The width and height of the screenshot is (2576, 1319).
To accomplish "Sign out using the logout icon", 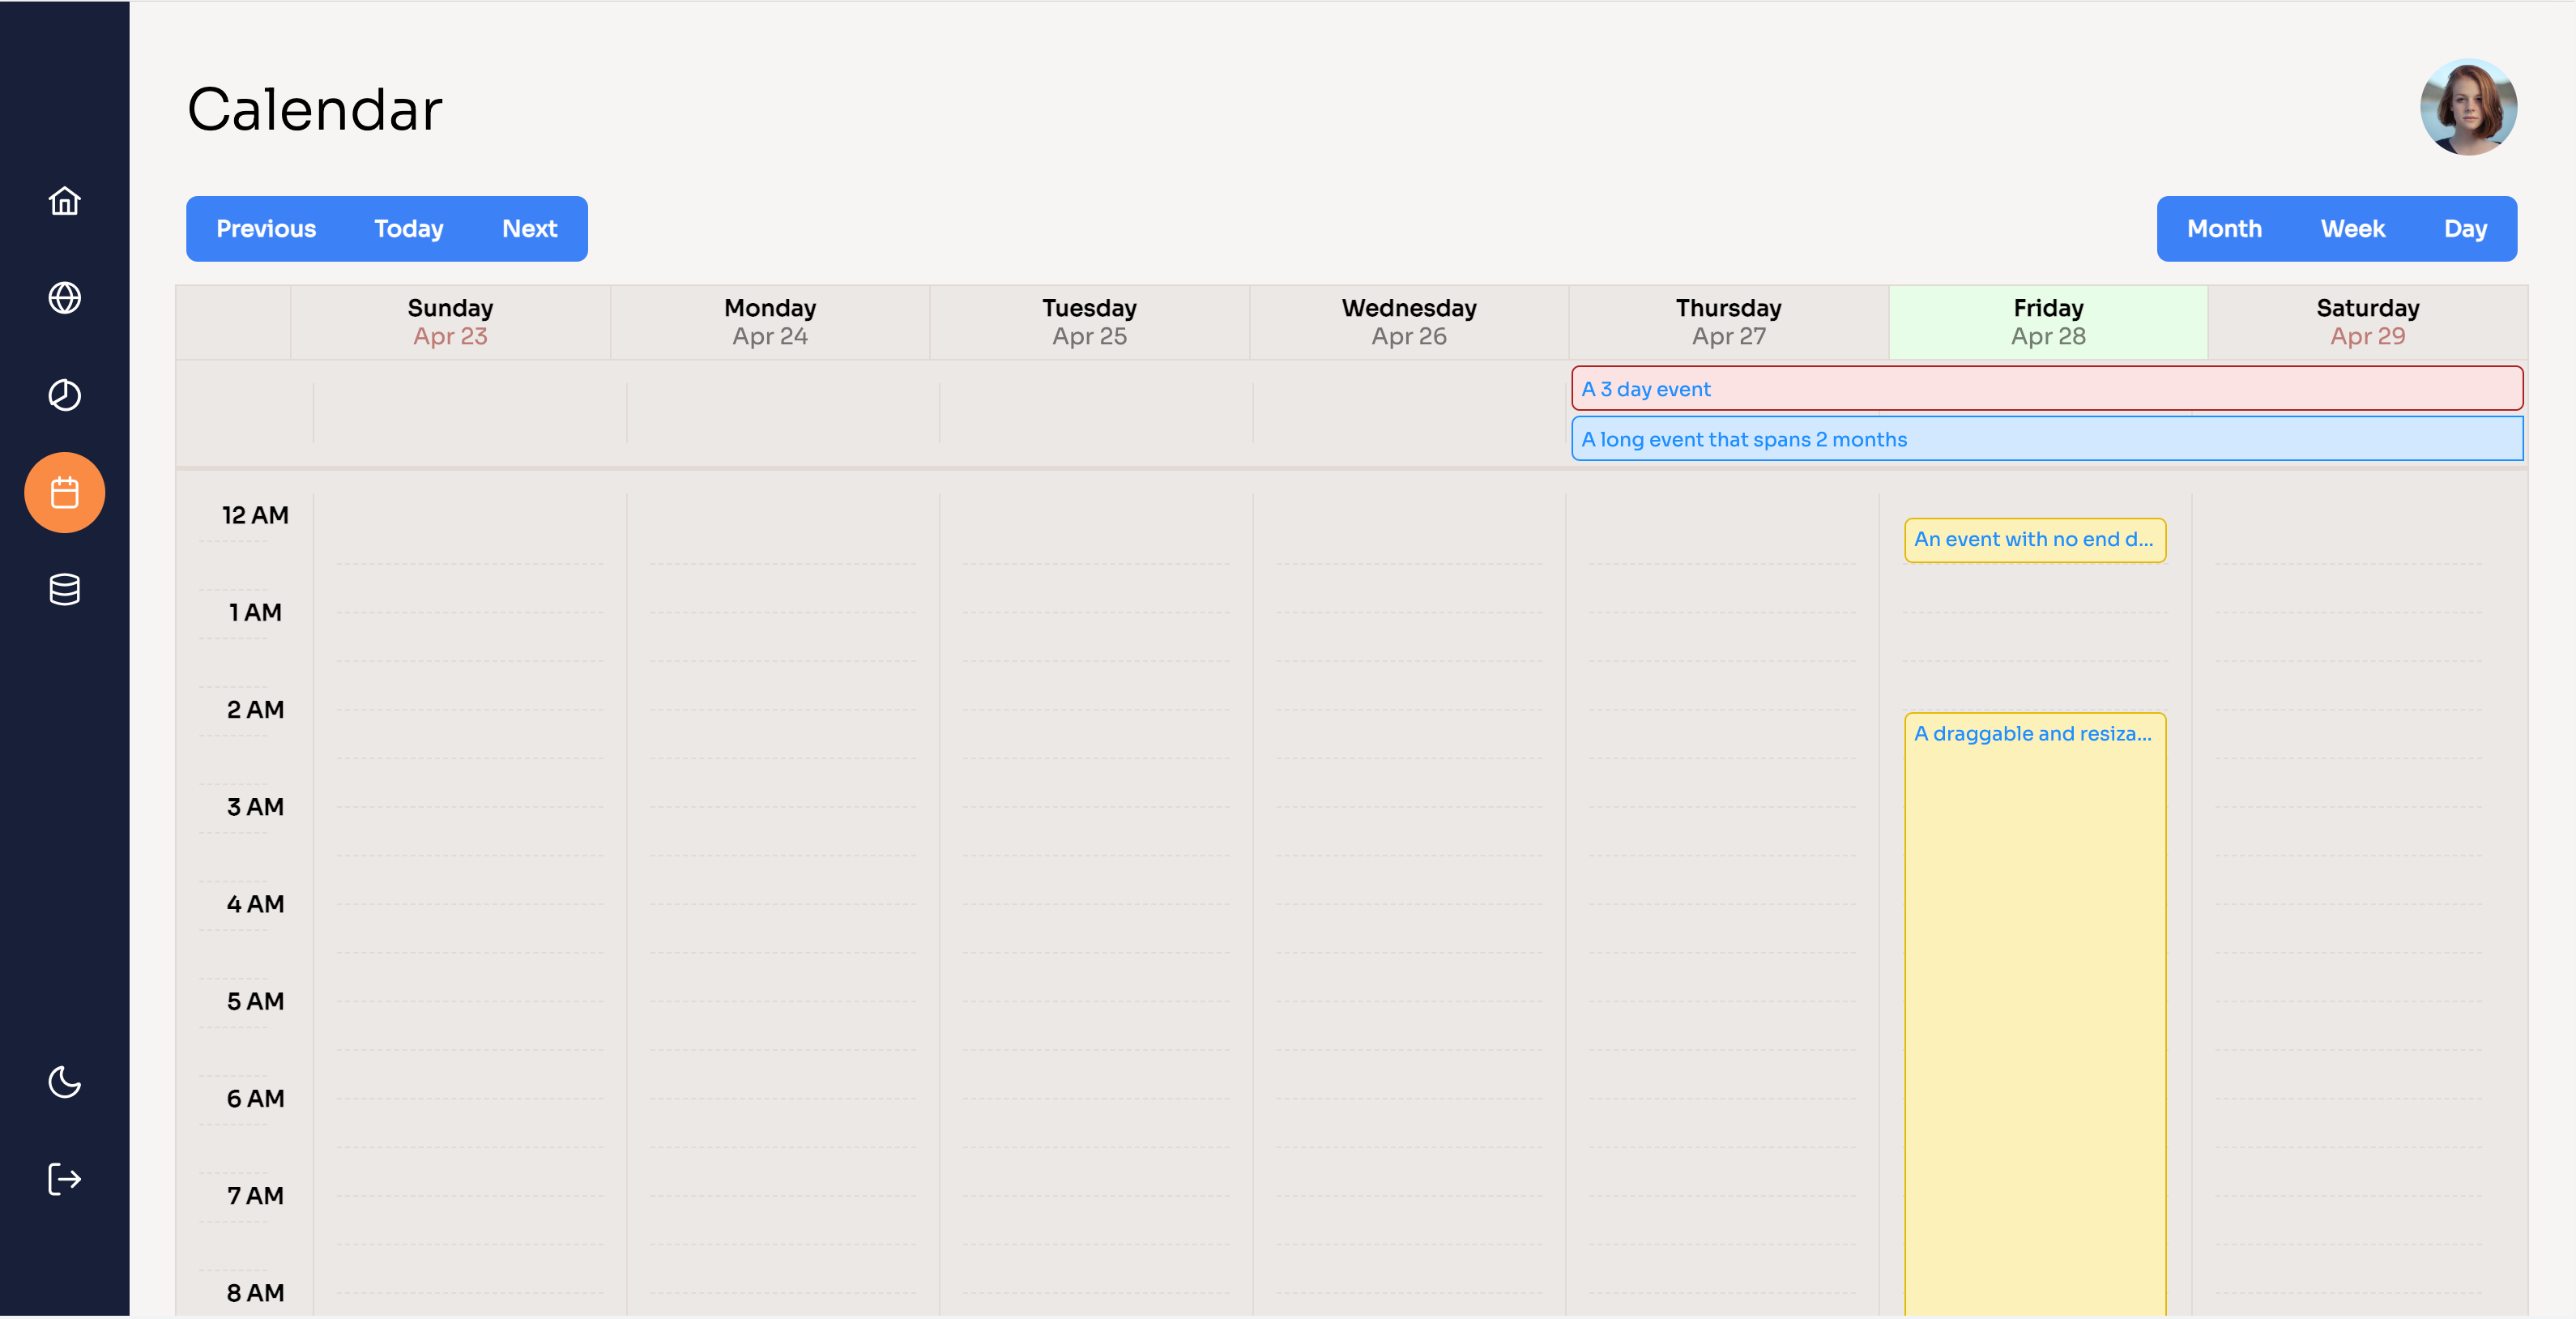I will (x=64, y=1179).
